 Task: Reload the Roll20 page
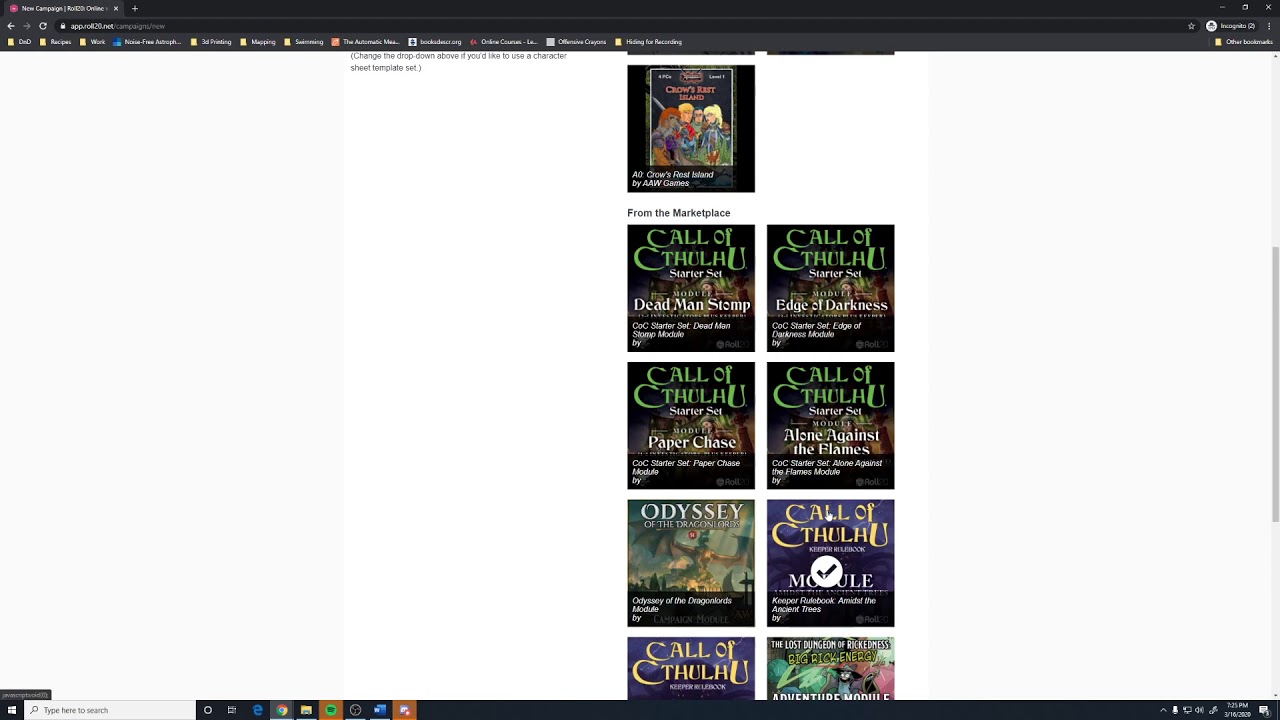(43, 26)
